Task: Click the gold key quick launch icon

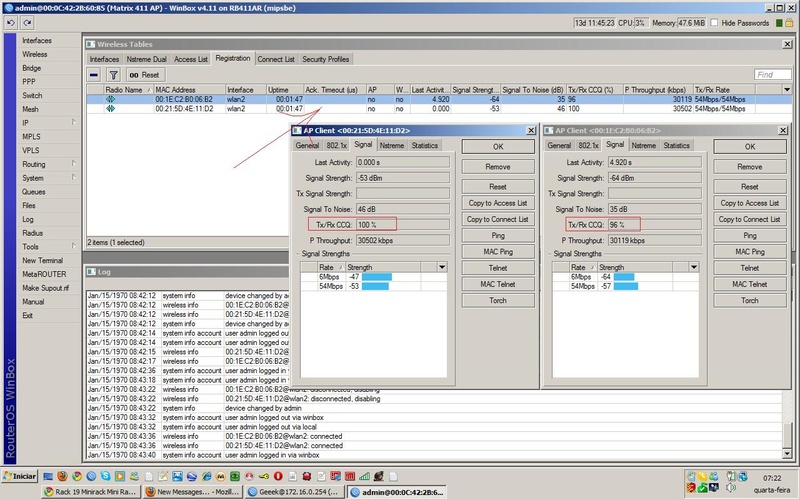Action: click(x=263, y=477)
